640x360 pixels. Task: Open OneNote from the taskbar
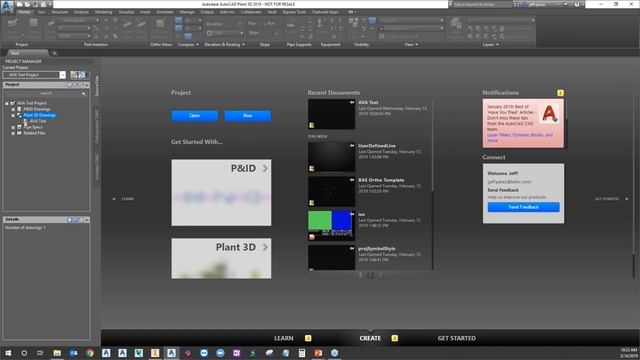click(x=236, y=353)
